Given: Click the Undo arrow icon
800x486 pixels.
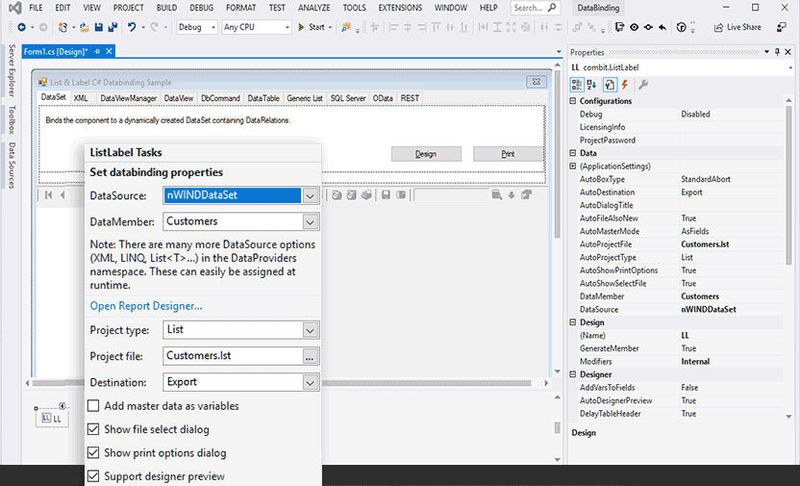Looking at the screenshot, I should click(x=132, y=27).
